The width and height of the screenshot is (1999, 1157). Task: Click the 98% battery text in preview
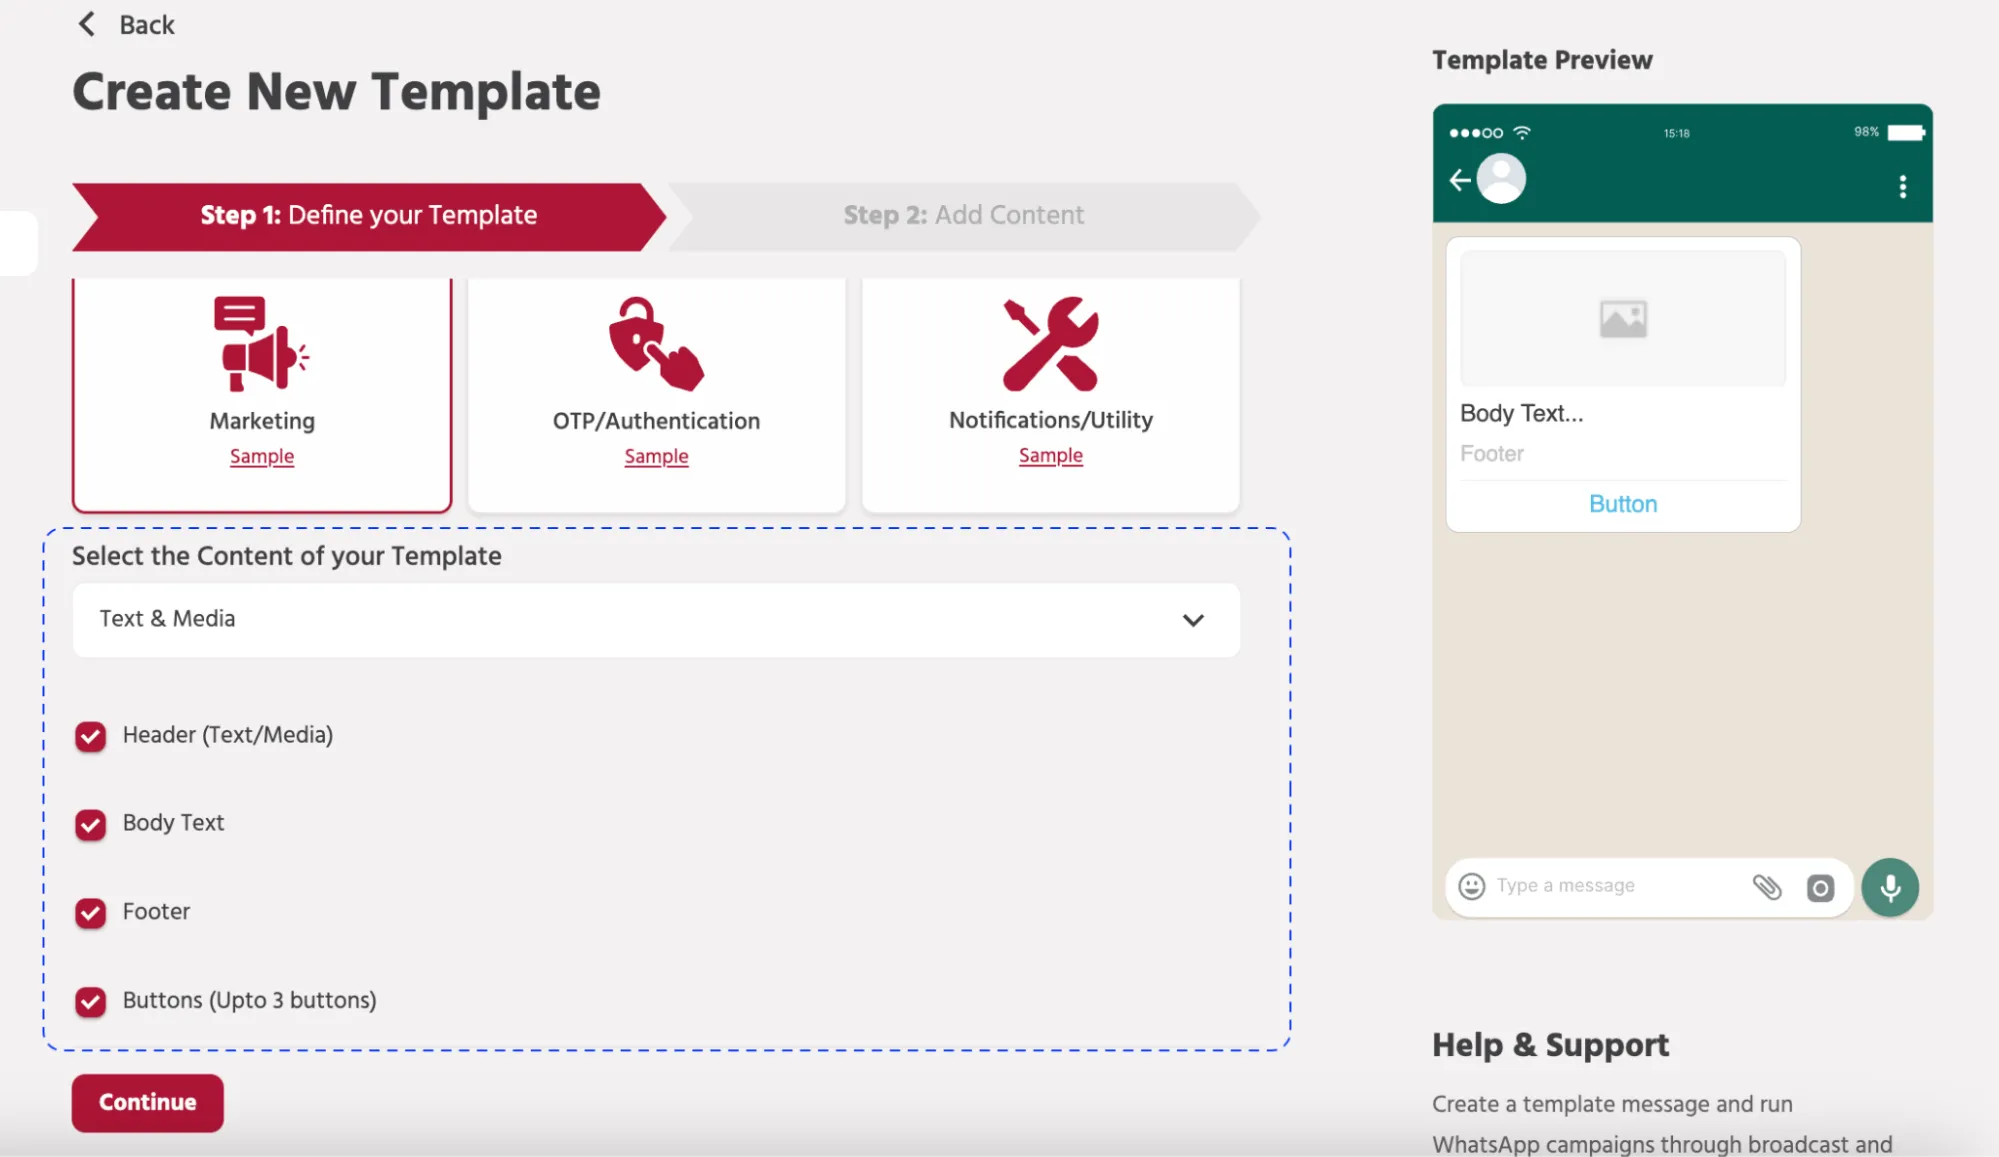point(1866,132)
